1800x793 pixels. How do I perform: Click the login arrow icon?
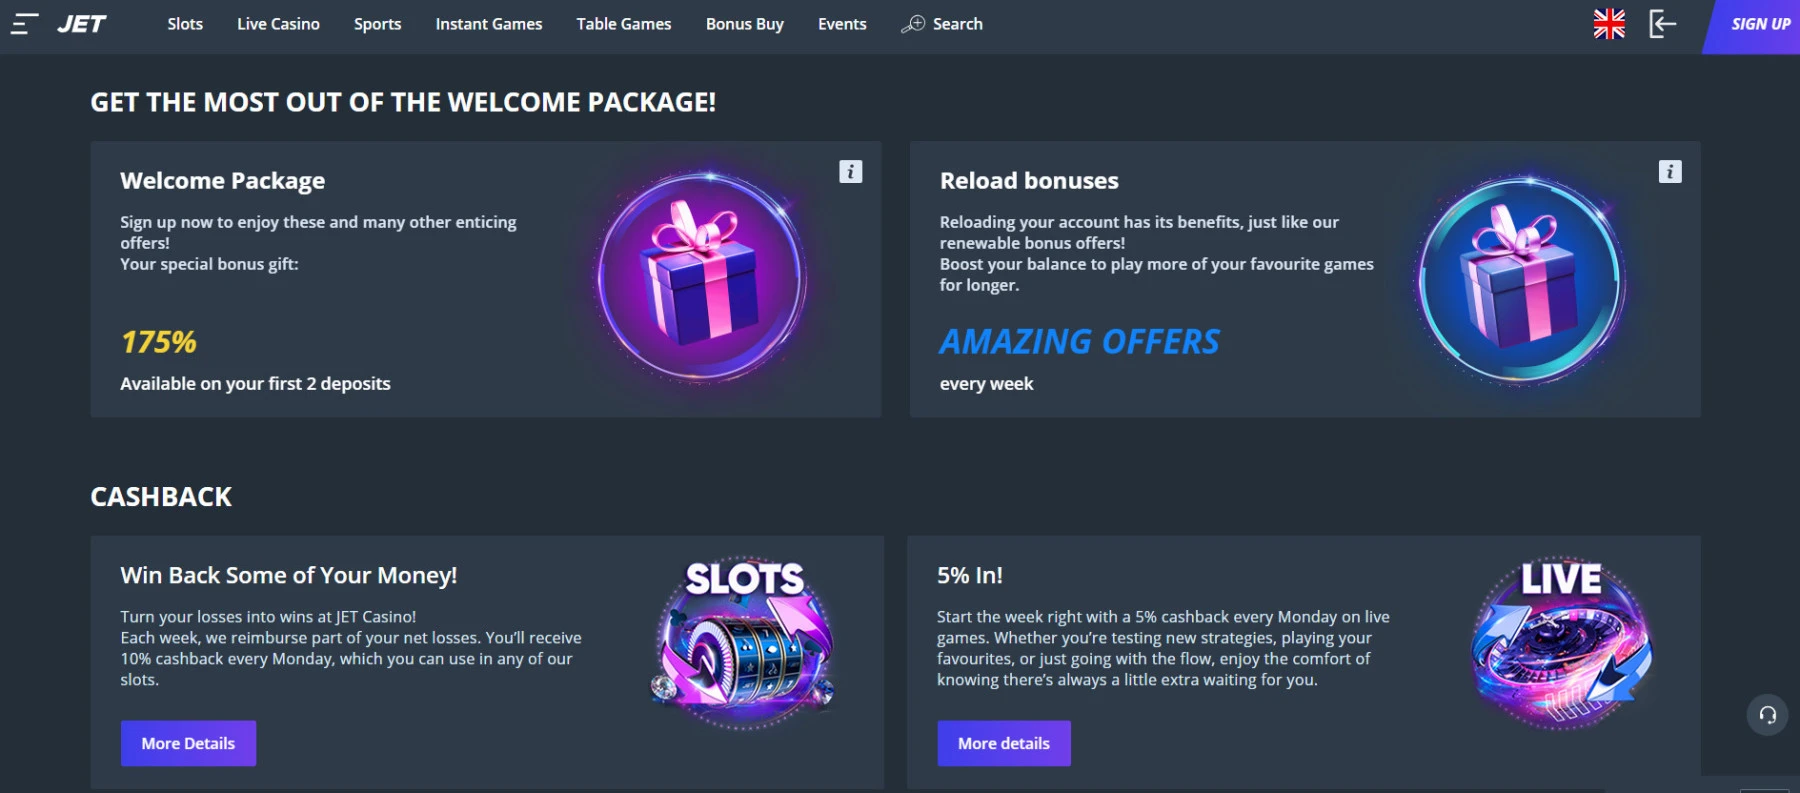(1662, 24)
